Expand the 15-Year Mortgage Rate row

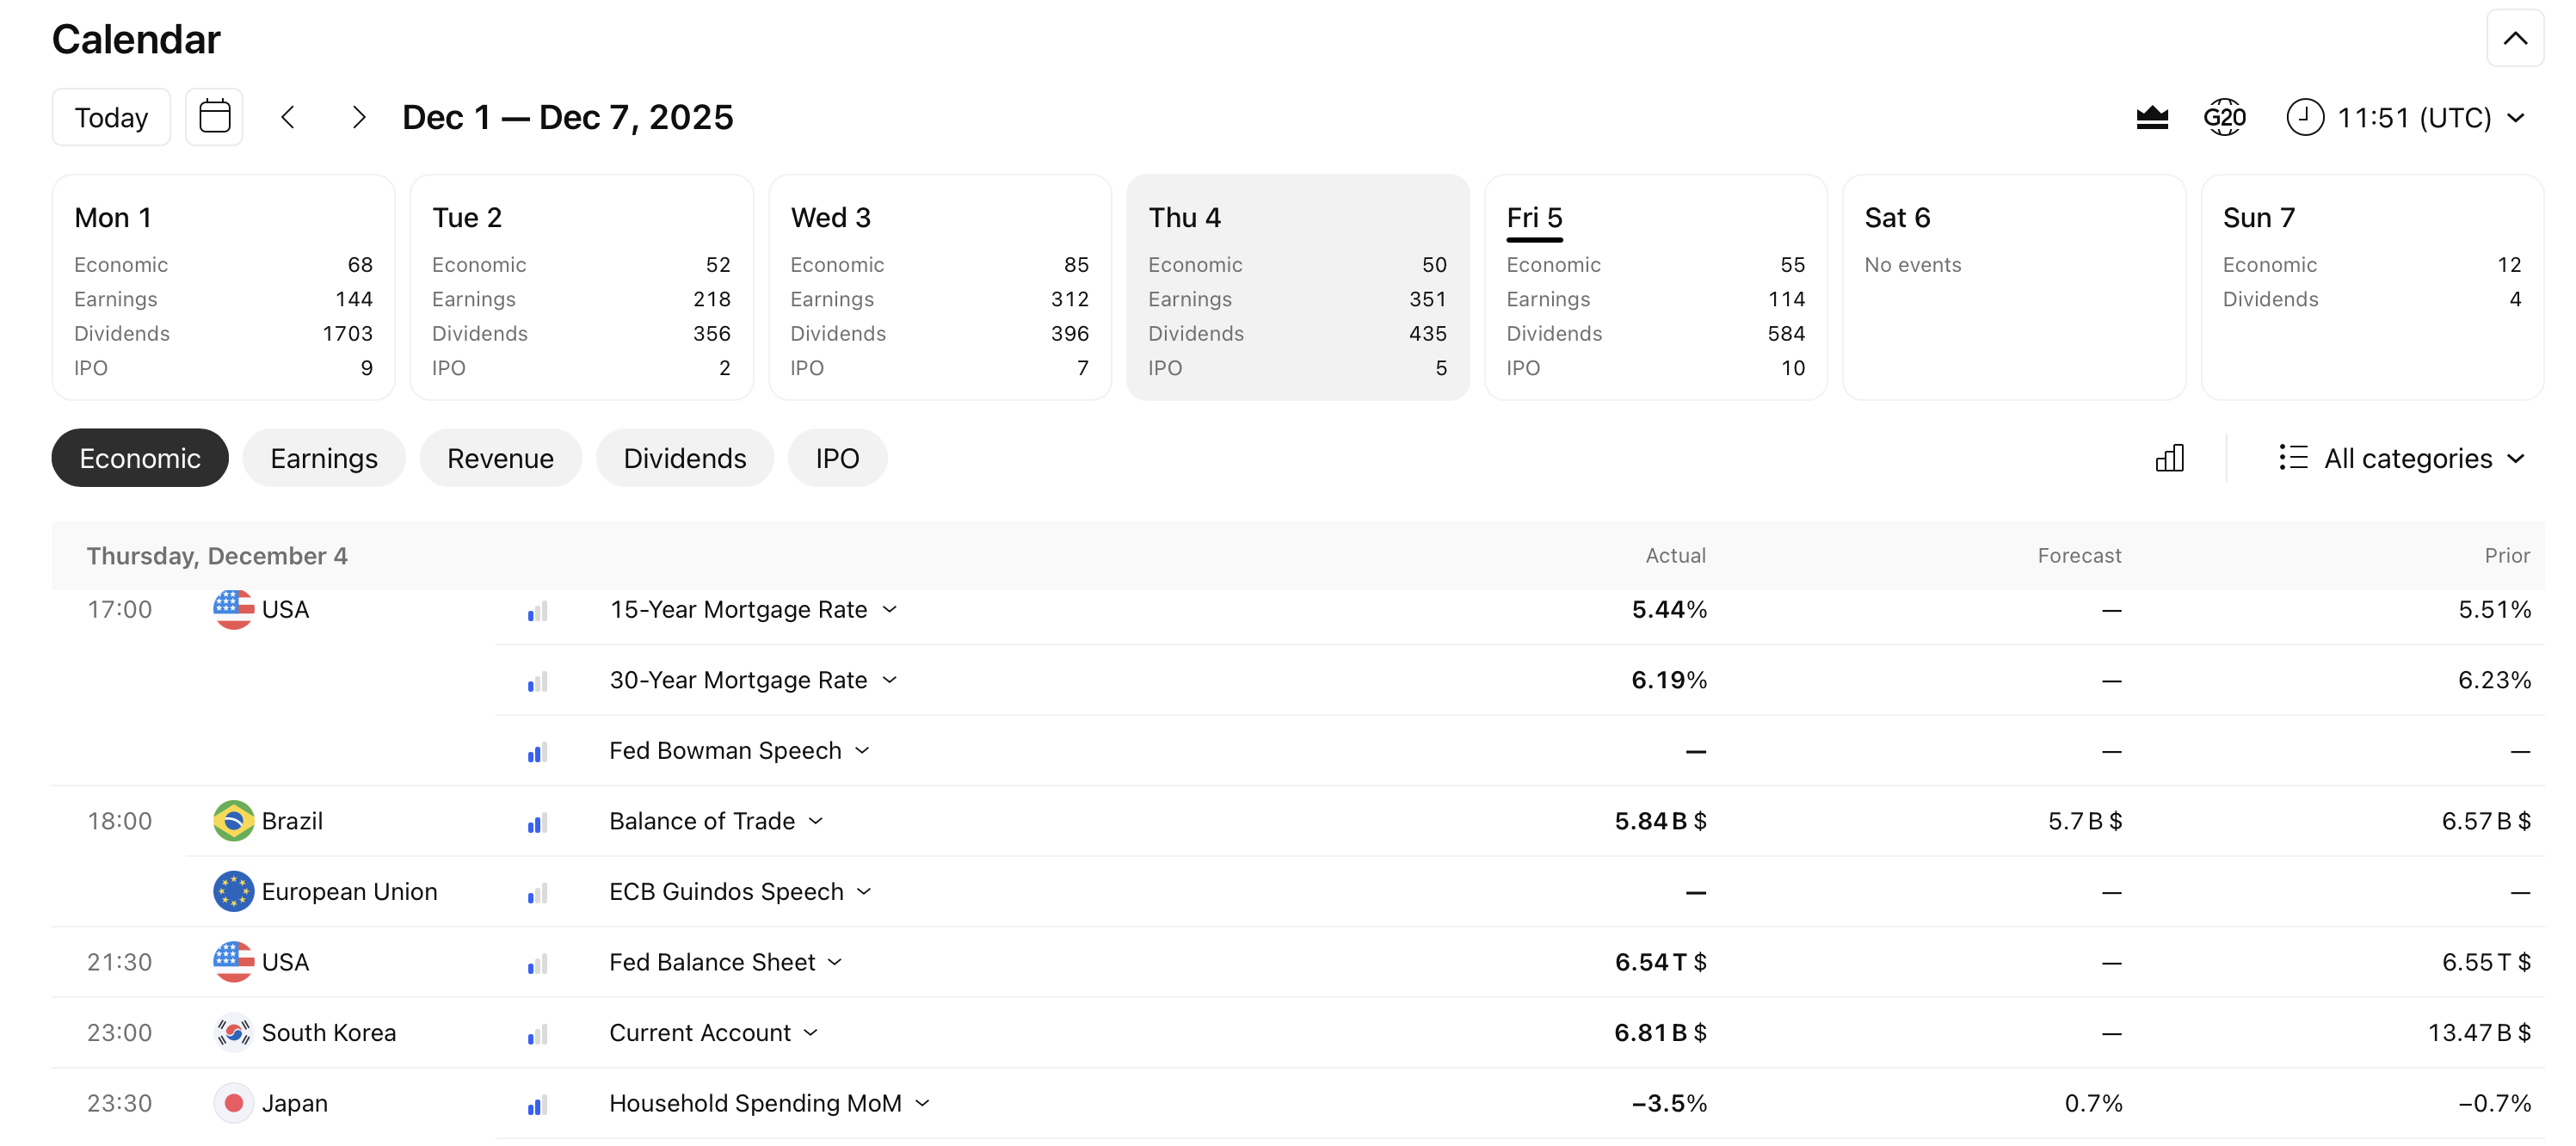(x=889, y=609)
